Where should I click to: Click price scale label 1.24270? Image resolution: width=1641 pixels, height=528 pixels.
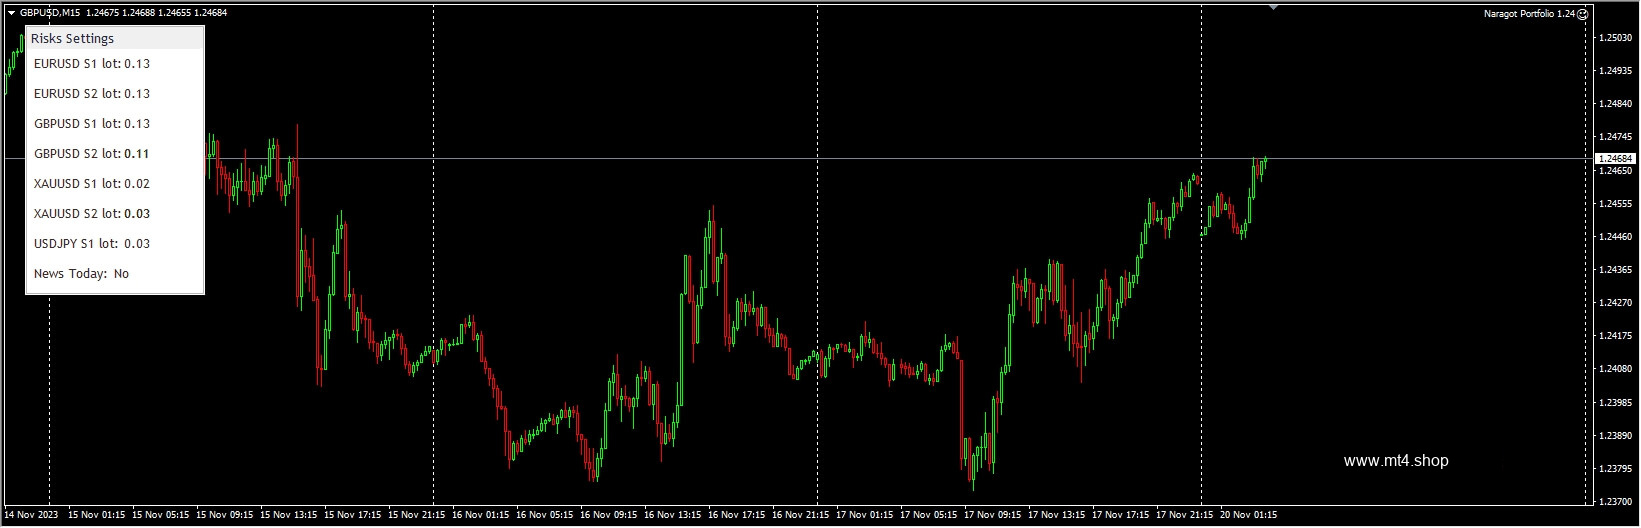pos(1616,303)
